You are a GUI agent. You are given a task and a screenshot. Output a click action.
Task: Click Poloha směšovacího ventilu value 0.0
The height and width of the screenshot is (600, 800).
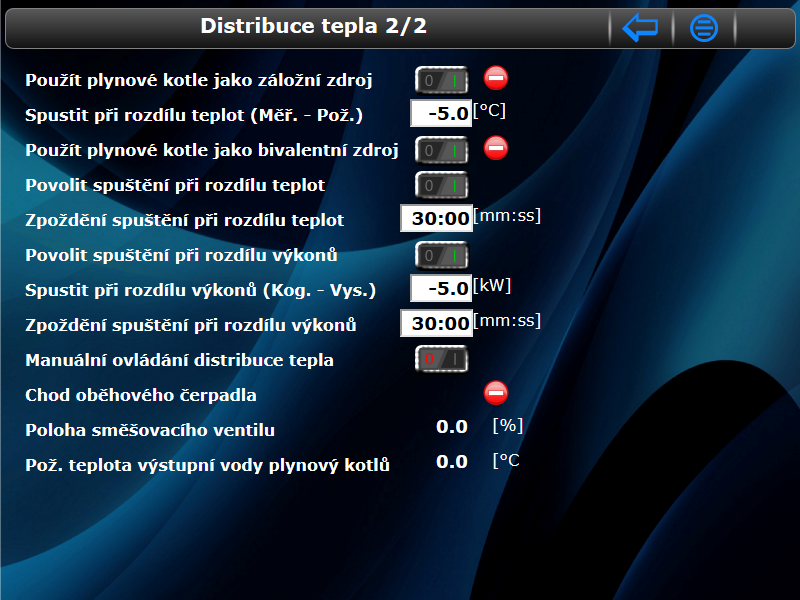(452, 427)
